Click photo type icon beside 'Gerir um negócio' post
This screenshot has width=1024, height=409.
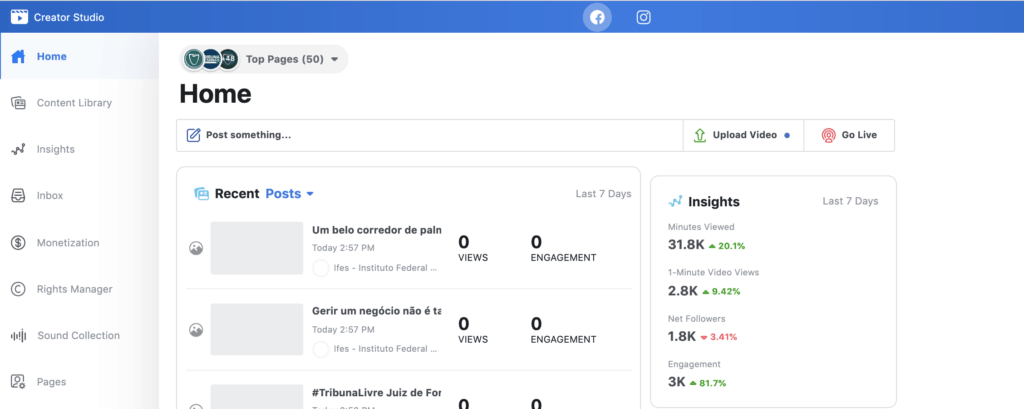pos(196,330)
